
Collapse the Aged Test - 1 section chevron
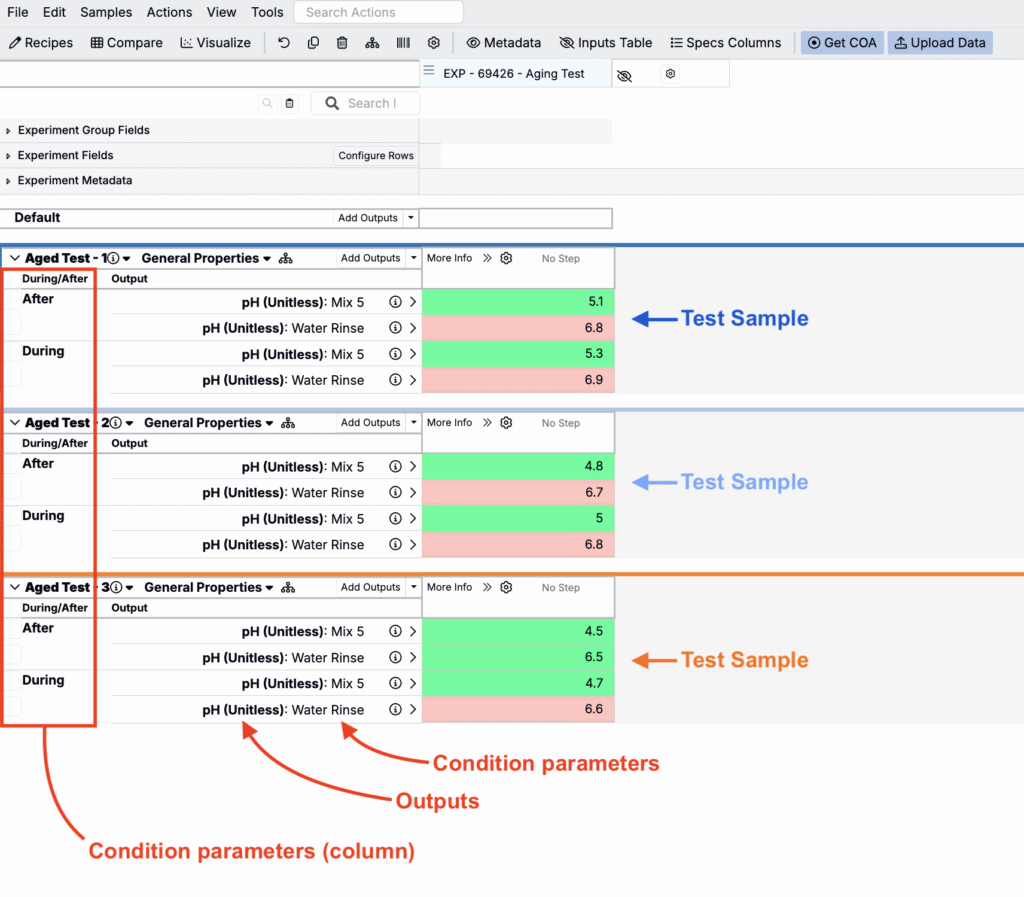point(15,258)
